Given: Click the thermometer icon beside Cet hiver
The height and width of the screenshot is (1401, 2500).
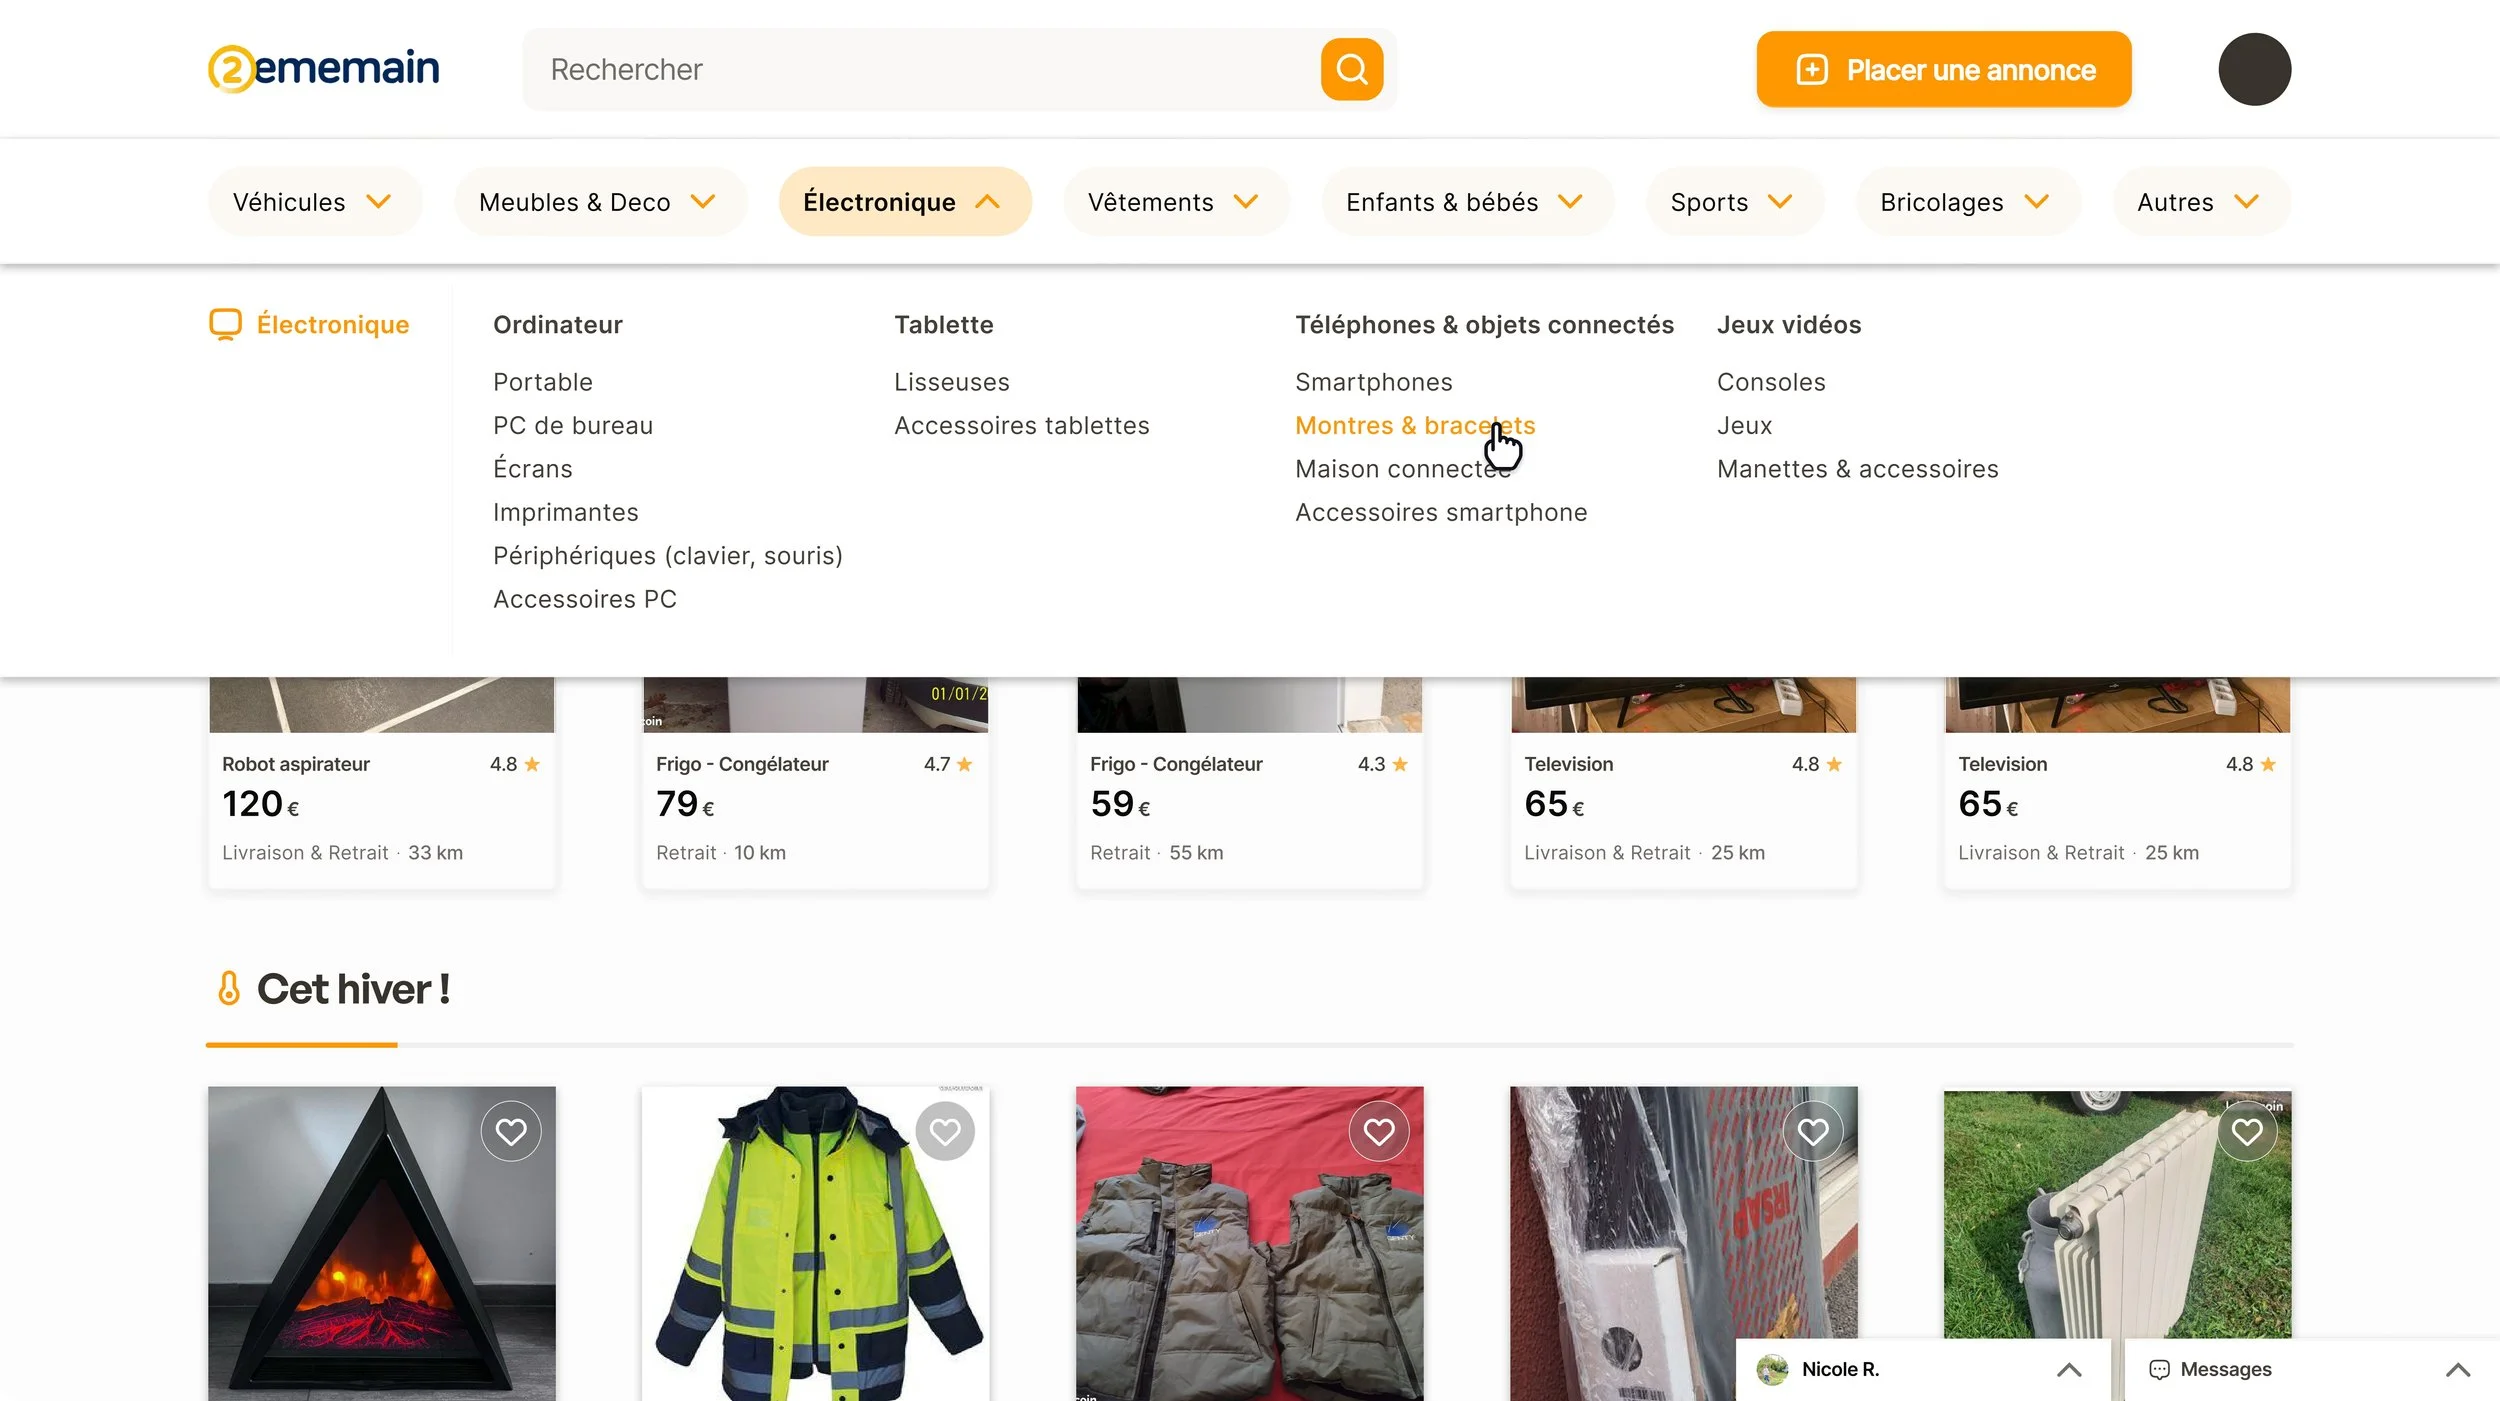Looking at the screenshot, I should (229, 988).
